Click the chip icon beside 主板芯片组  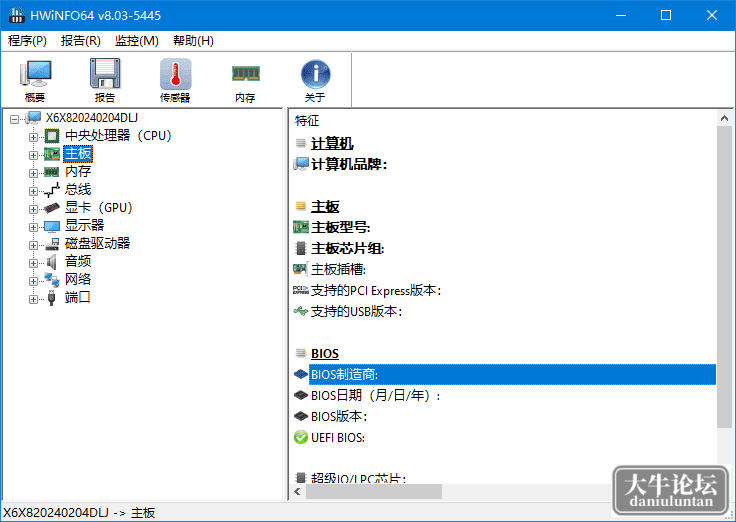(301, 248)
